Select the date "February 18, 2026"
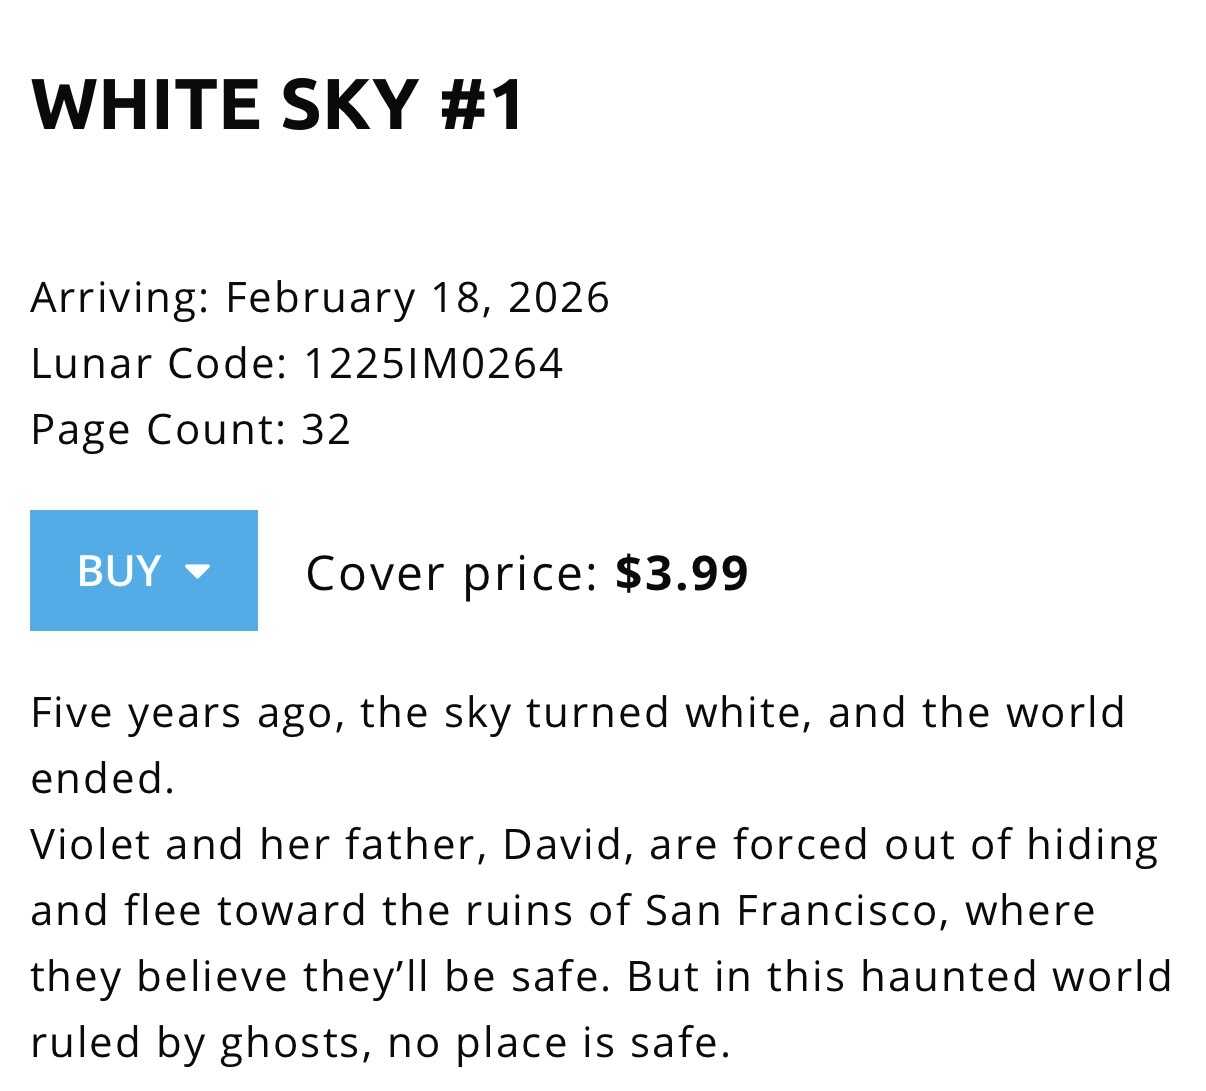The width and height of the screenshot is (1206, 1091). click(417, 297)
